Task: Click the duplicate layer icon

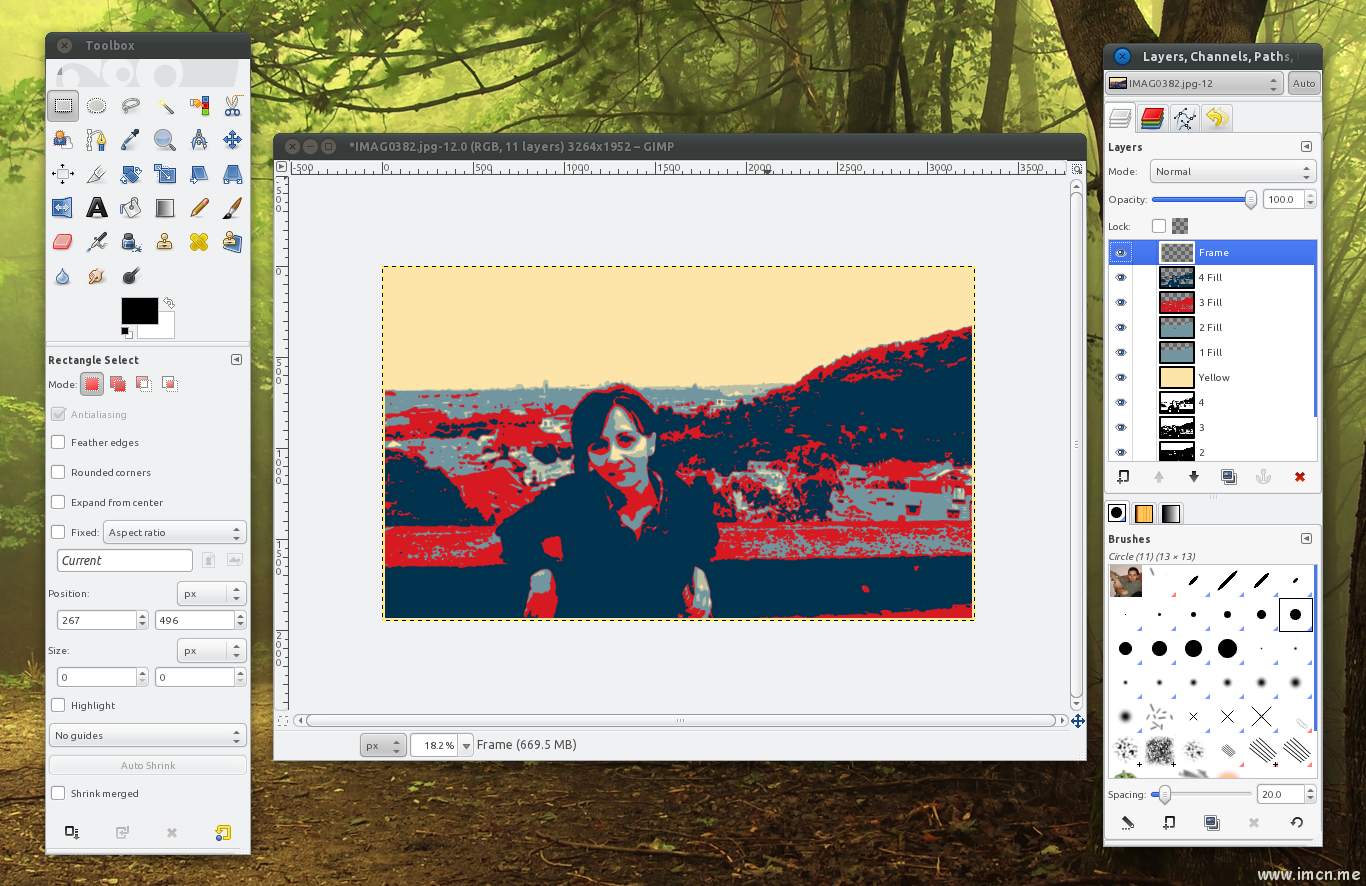Action: (1229, 477)
